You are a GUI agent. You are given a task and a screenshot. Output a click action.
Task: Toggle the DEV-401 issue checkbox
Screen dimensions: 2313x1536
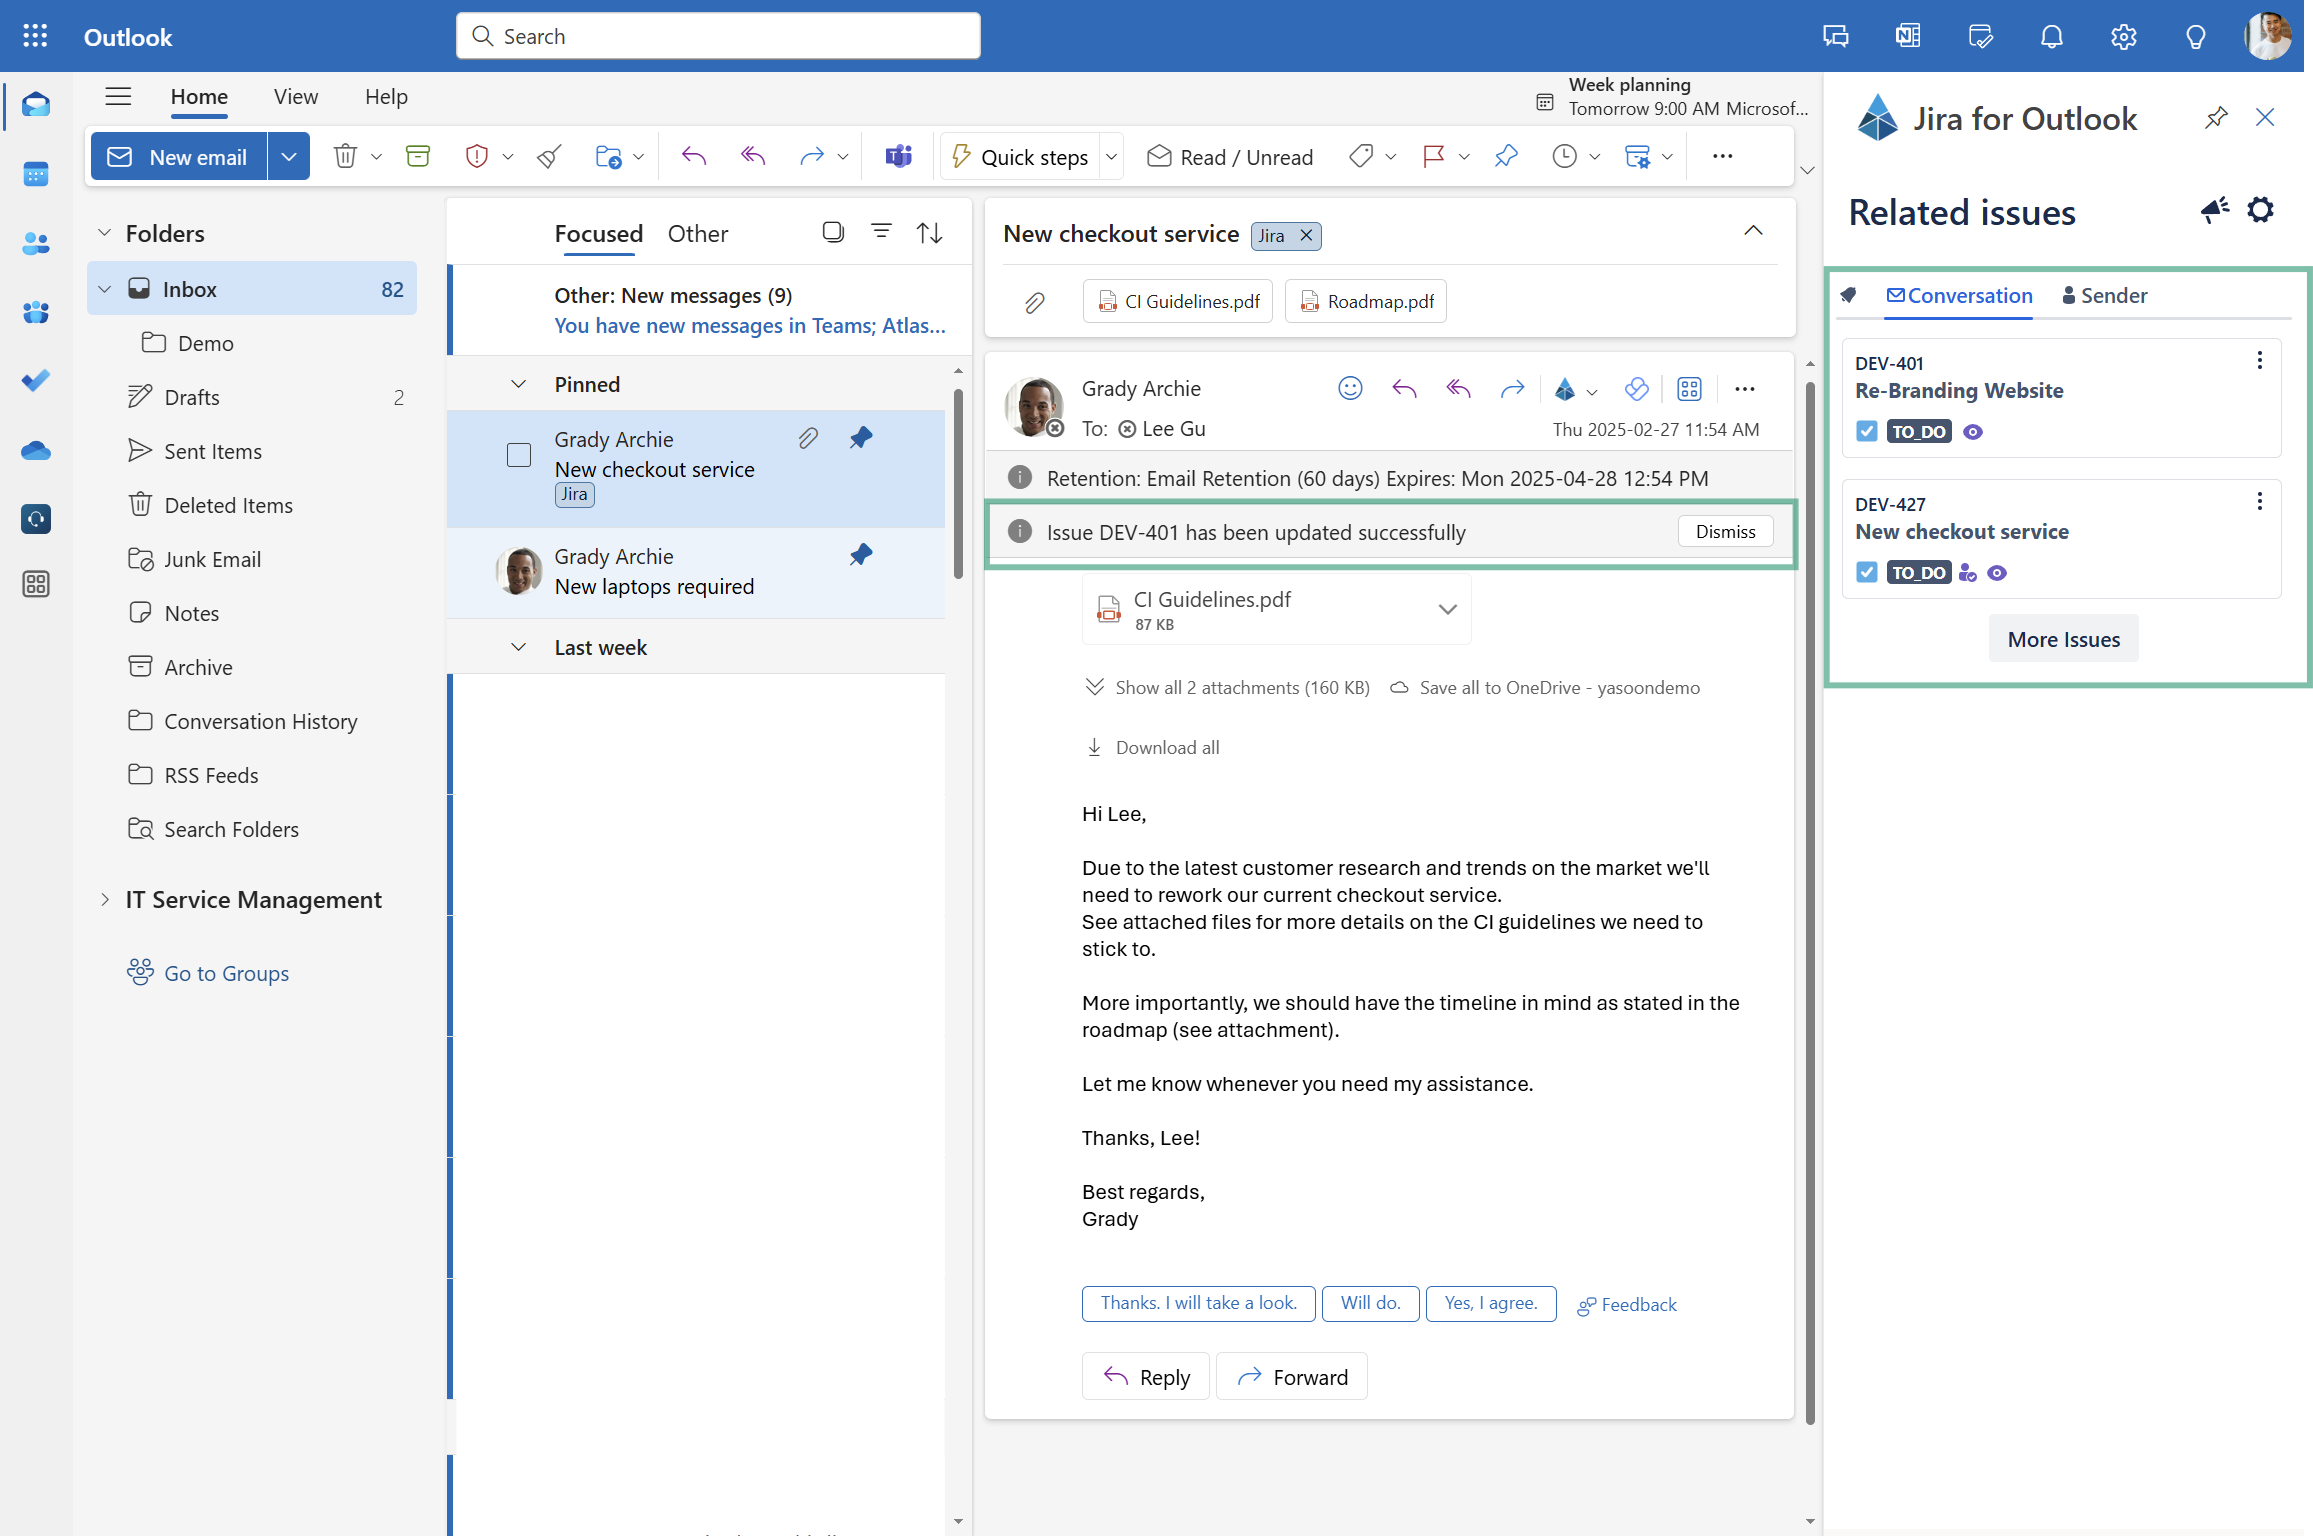coord(1866,431)
